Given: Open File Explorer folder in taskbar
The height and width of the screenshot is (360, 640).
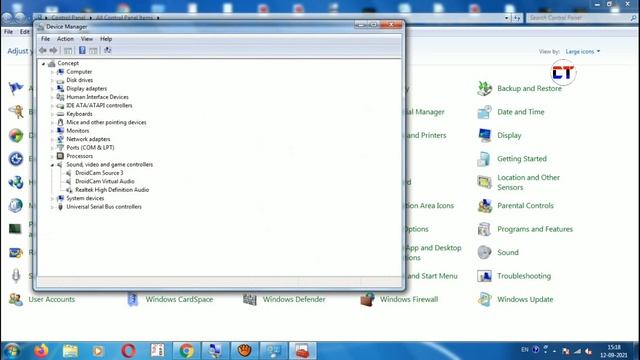Looking at the screenshot, I should 70,351.
